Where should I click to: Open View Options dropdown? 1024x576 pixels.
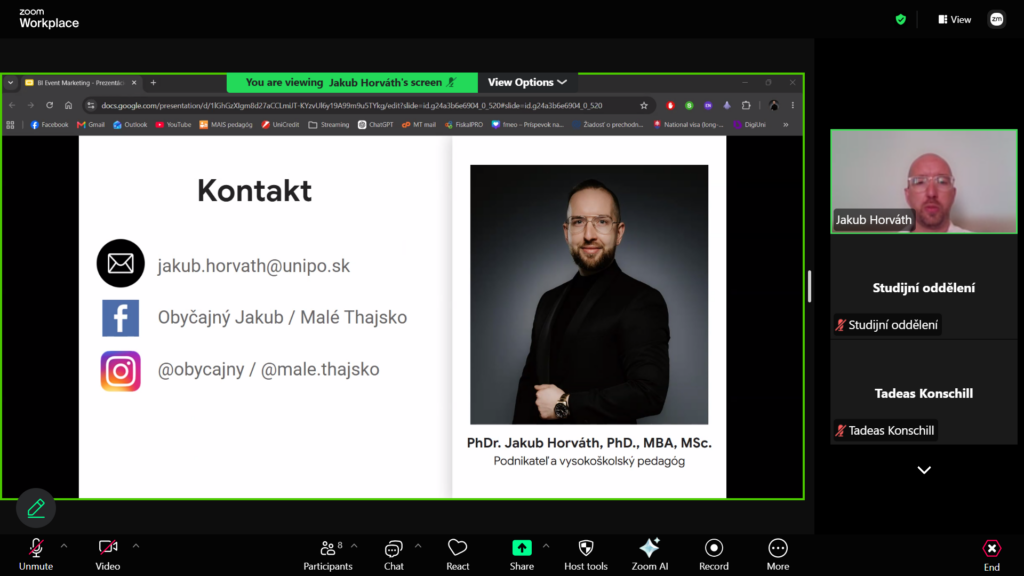click(527, 82)
